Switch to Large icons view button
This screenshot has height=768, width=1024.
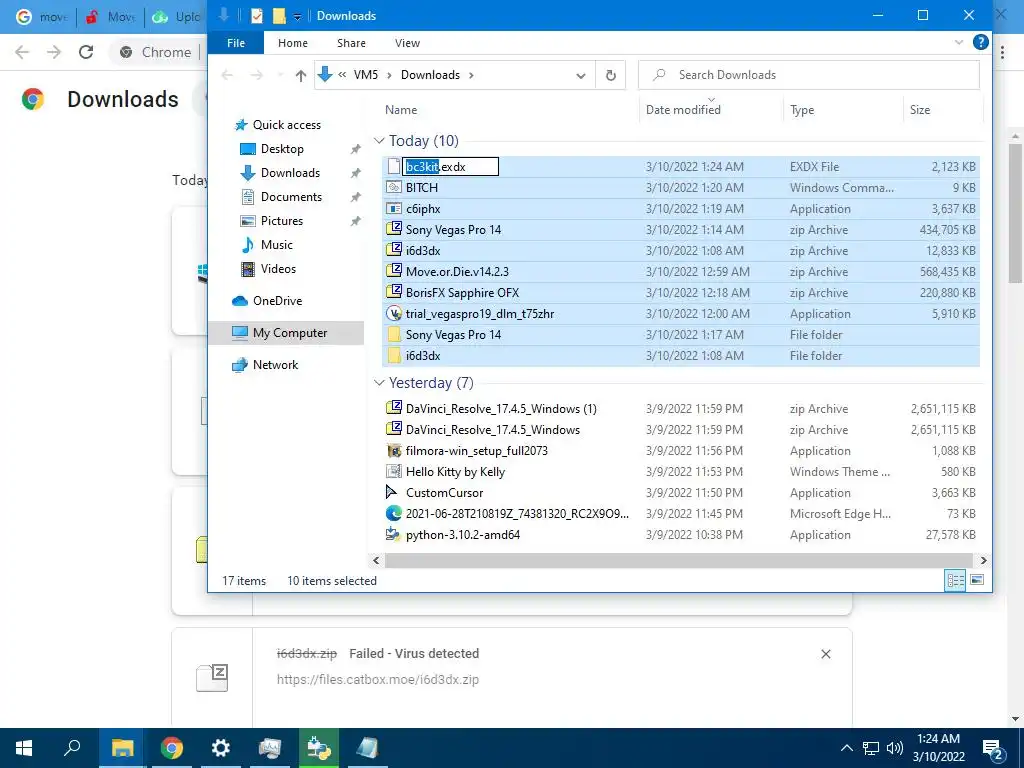click(x=977, y=580)
